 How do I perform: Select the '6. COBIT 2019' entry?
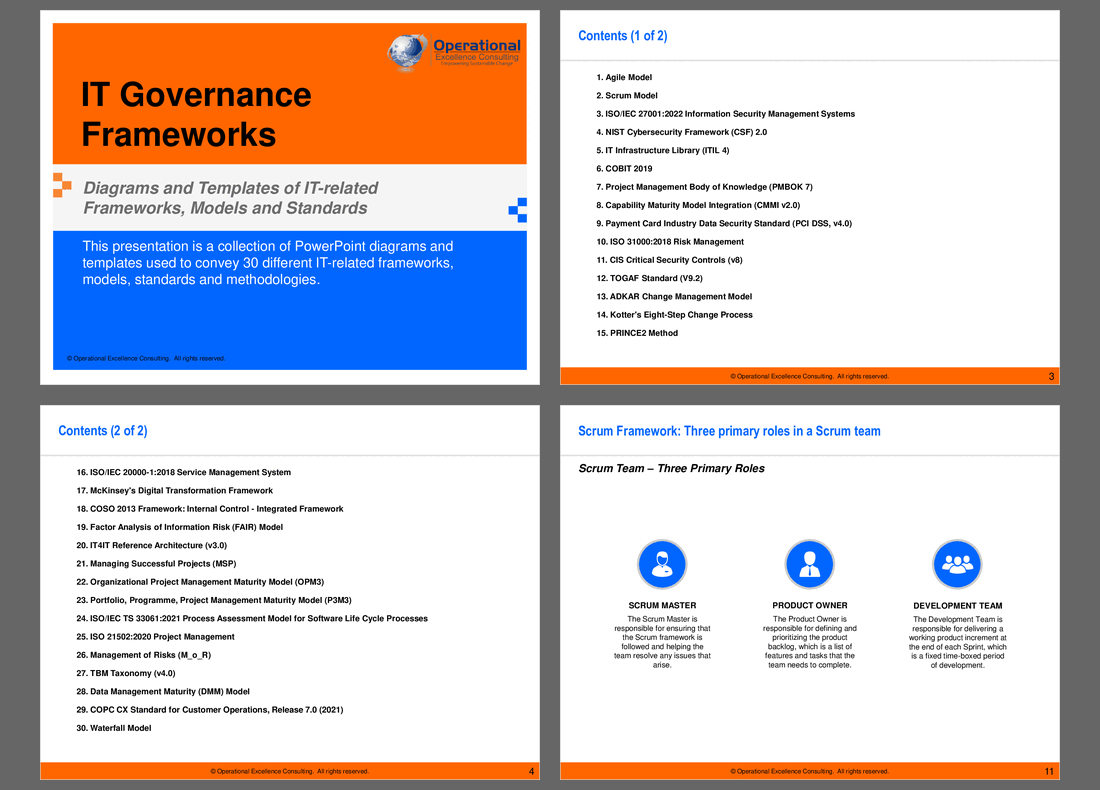624,168
